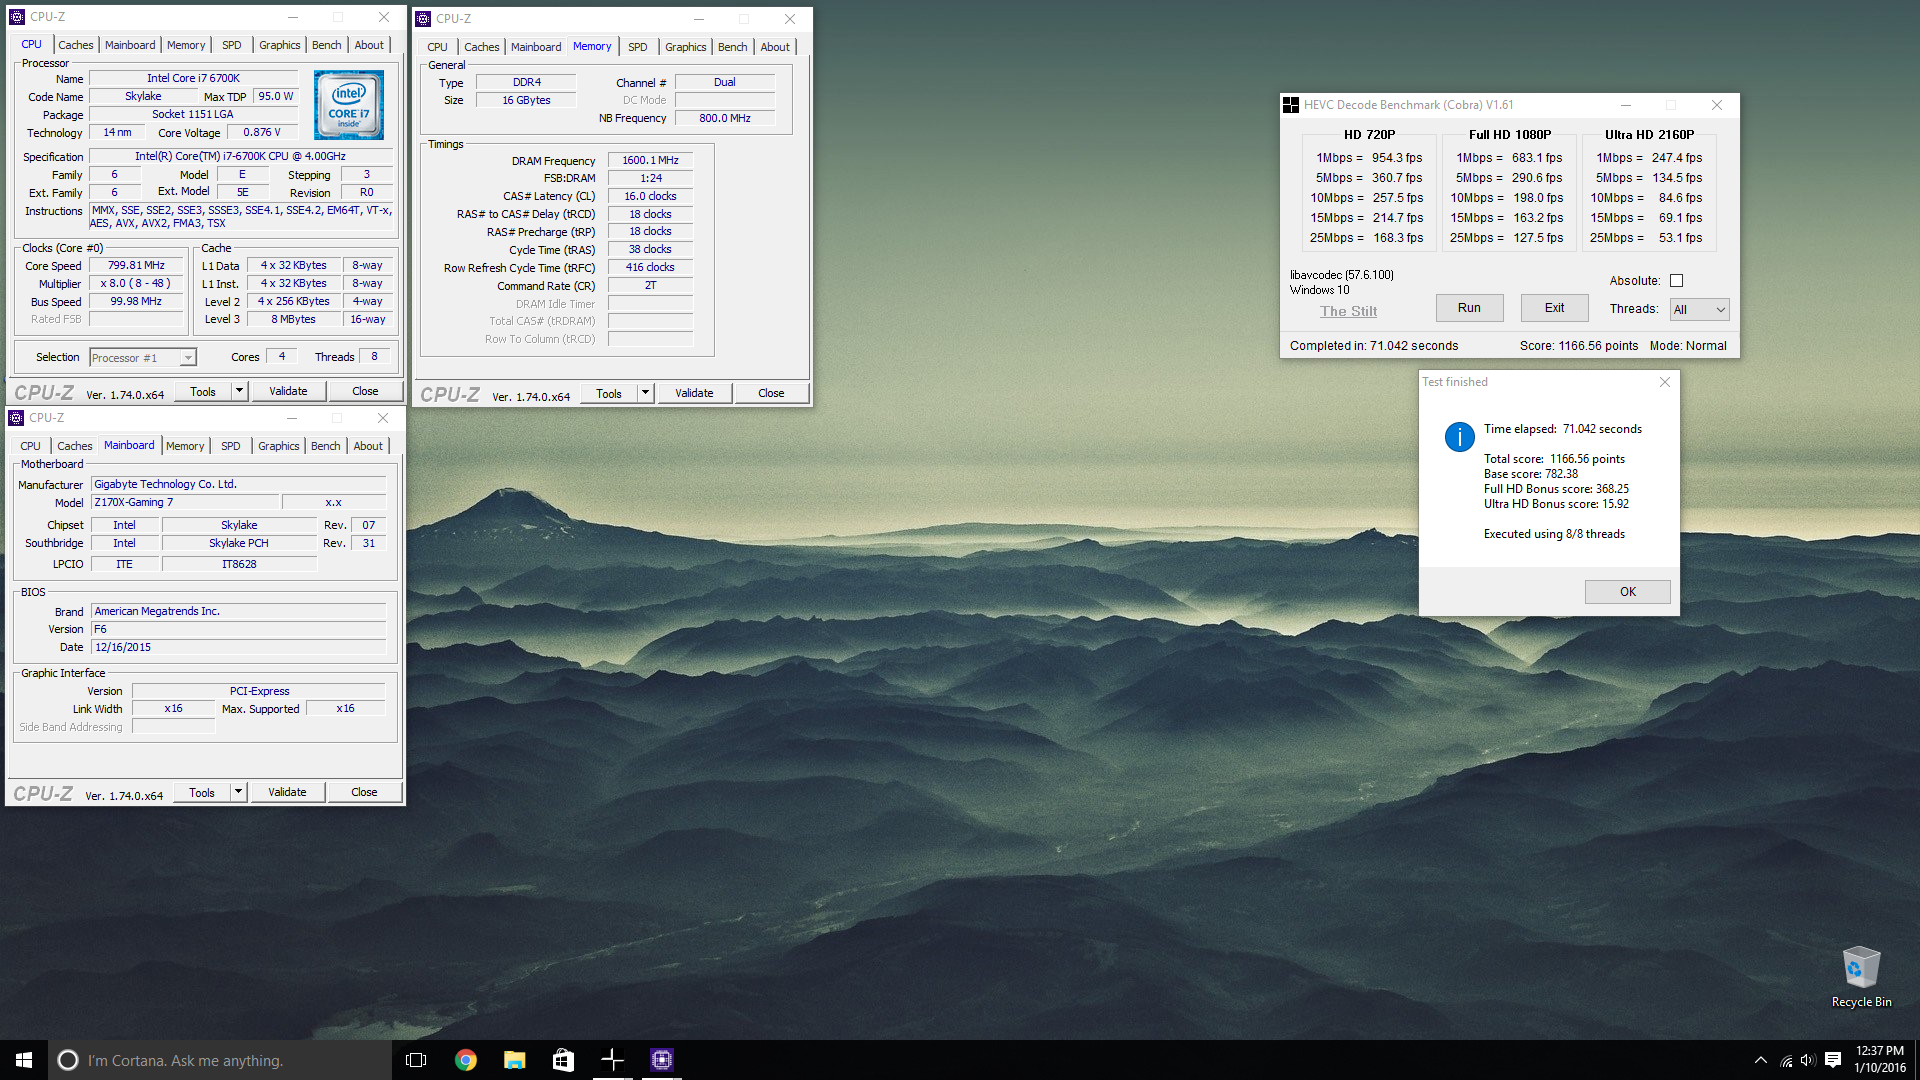The width and height of the screenshot is (1920, 1080).
Task: Show hidden system tray icons
Action: [x=1760, y=1060]
